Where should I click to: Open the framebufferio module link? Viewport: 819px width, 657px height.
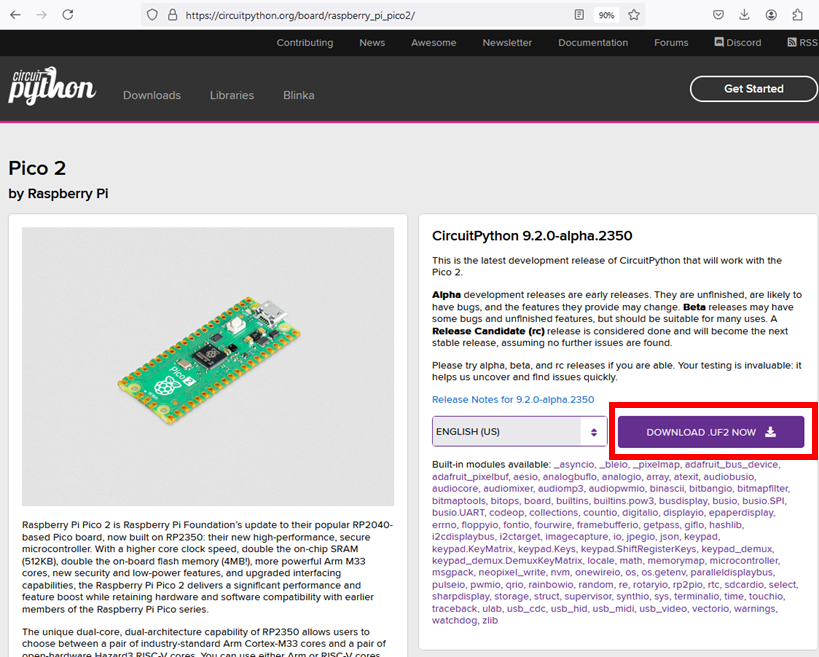pyautogui.click(x=607, y=525)
